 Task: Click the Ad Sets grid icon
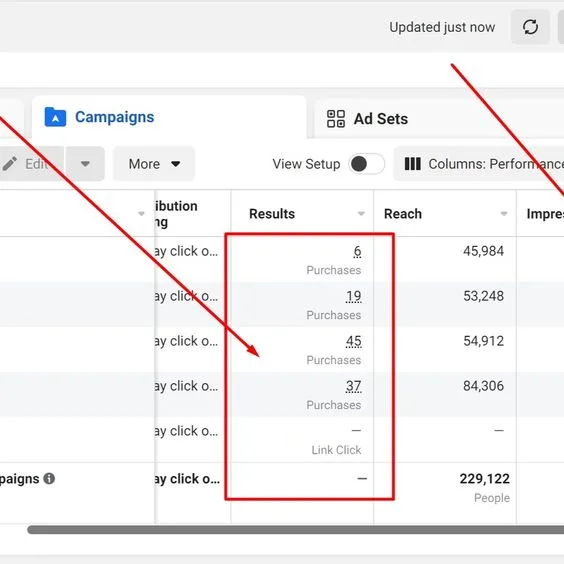(x=336, y=119)
